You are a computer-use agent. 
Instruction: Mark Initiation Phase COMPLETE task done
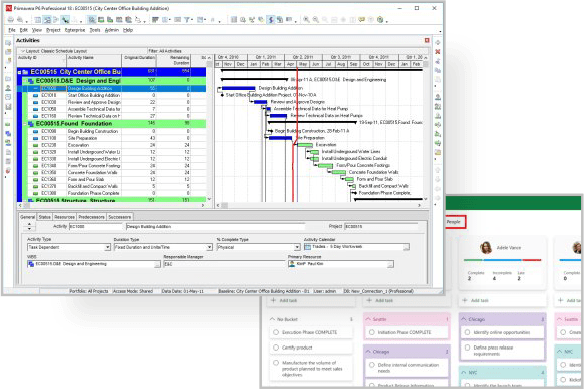(x=372, y=332)
